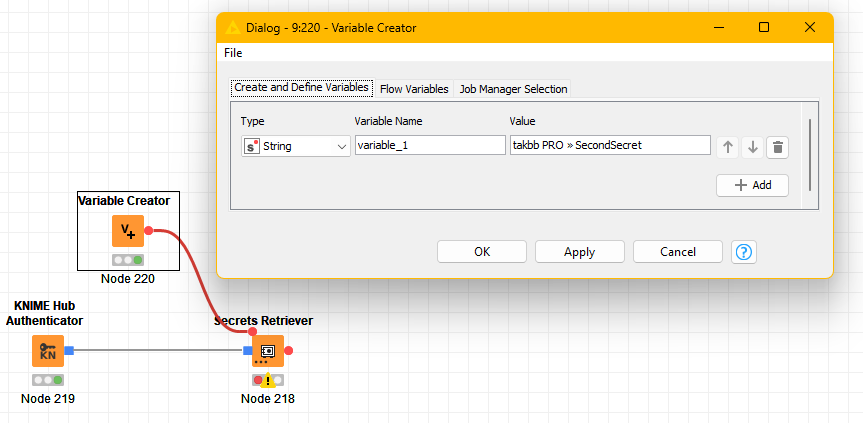Viewport: 863px width, 423px height.
Task: Click the Apply button
Action: (x=579, y=252)
